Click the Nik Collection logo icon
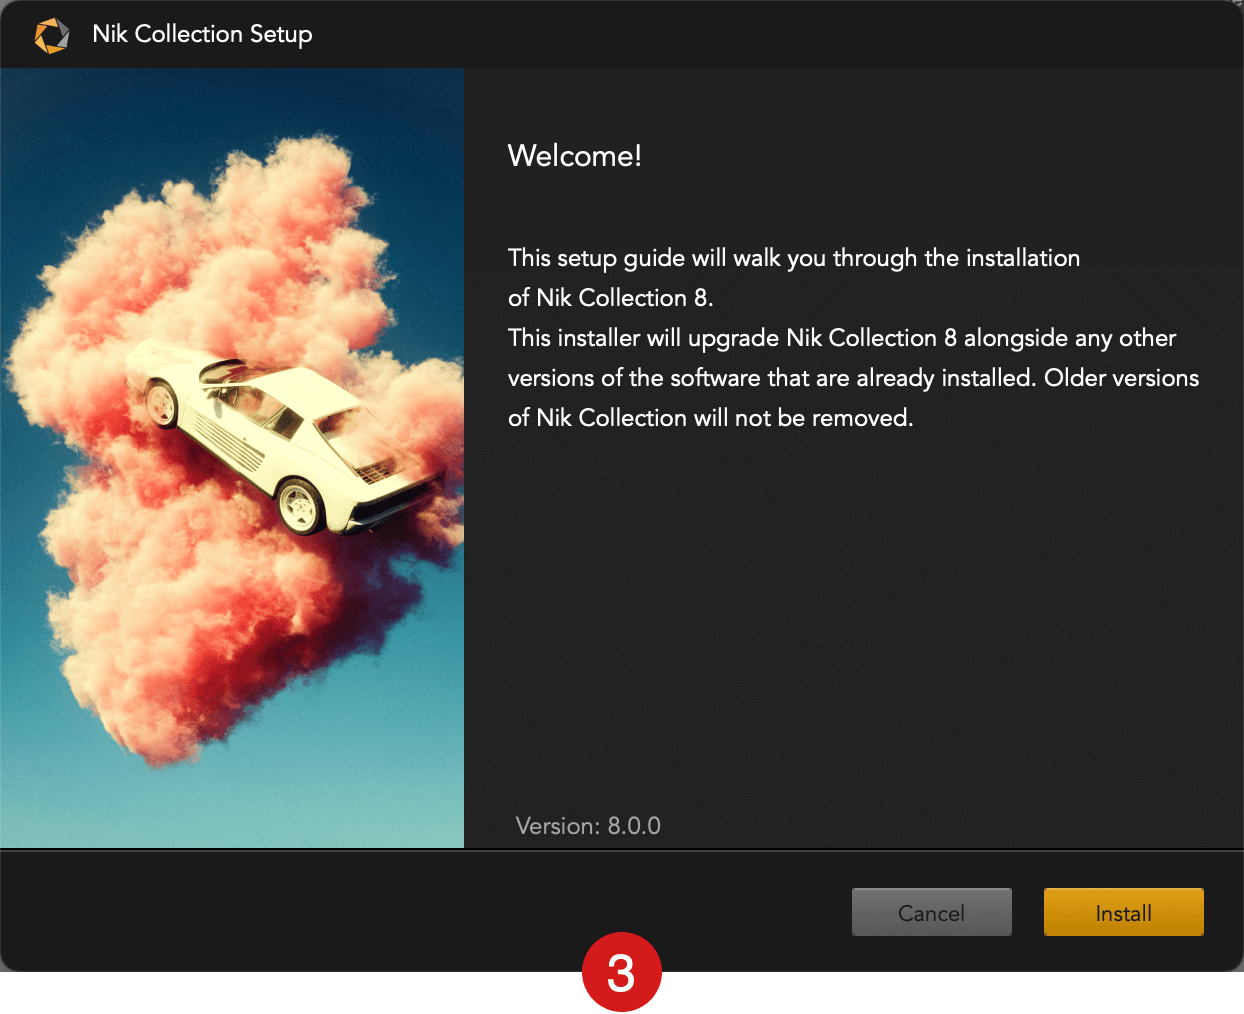Viewport: 1244px width, 1014px height. click(x=52, y=35)
